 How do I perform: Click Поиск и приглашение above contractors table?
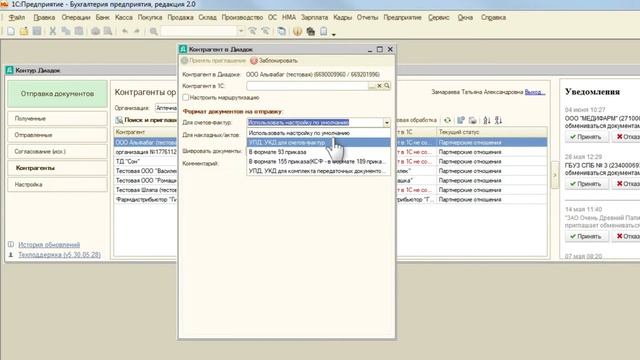point(146,120)
